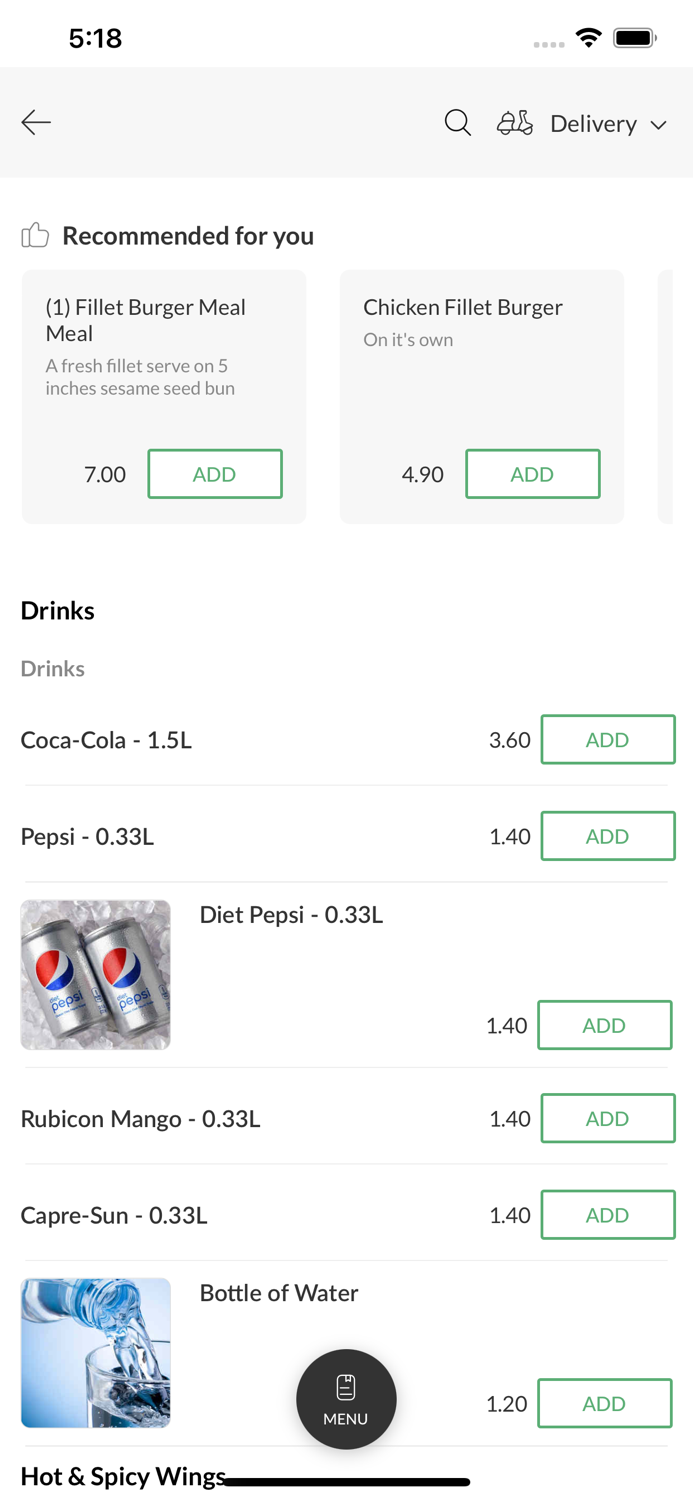
Task: Add Coca-Cola 1.5L to order
Action: (x=607, y=740)
